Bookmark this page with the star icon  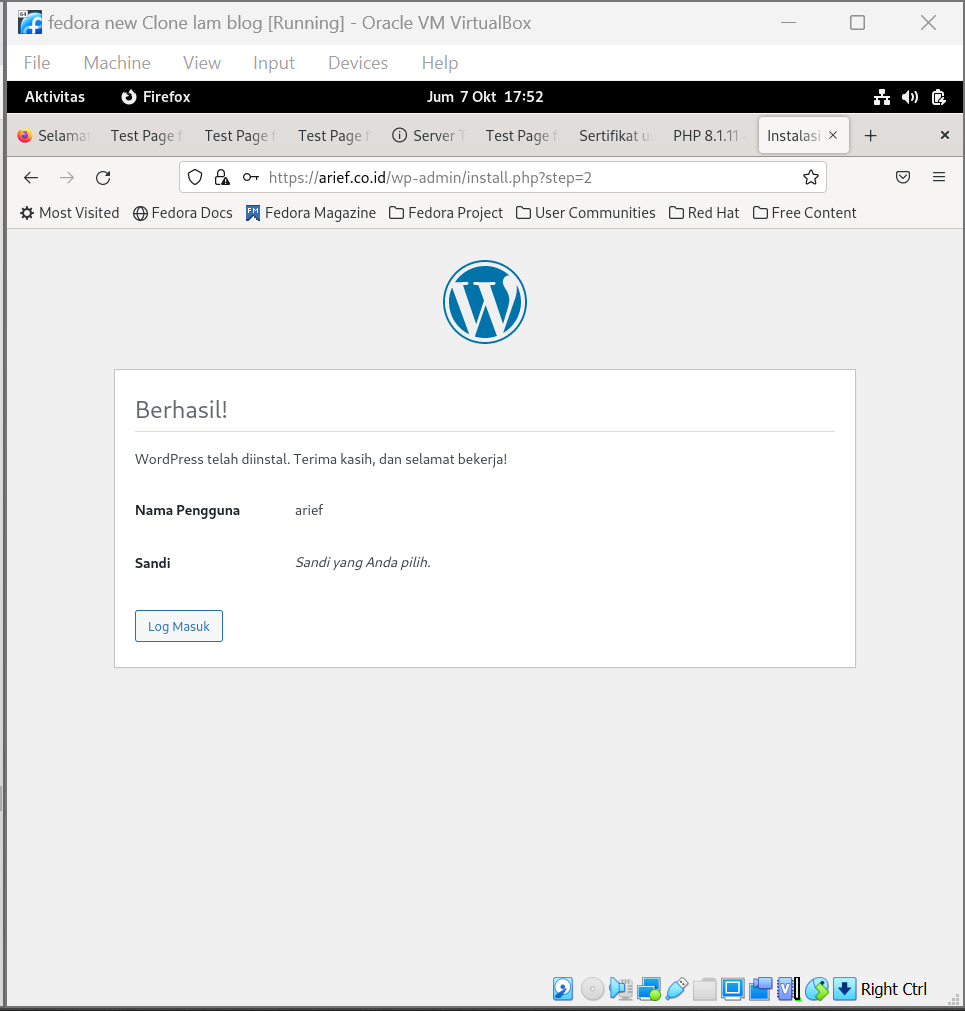811,177
